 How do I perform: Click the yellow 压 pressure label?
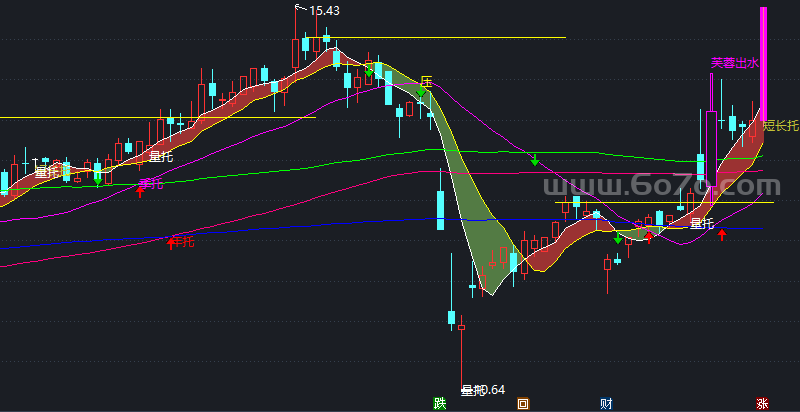coord(426,80)
